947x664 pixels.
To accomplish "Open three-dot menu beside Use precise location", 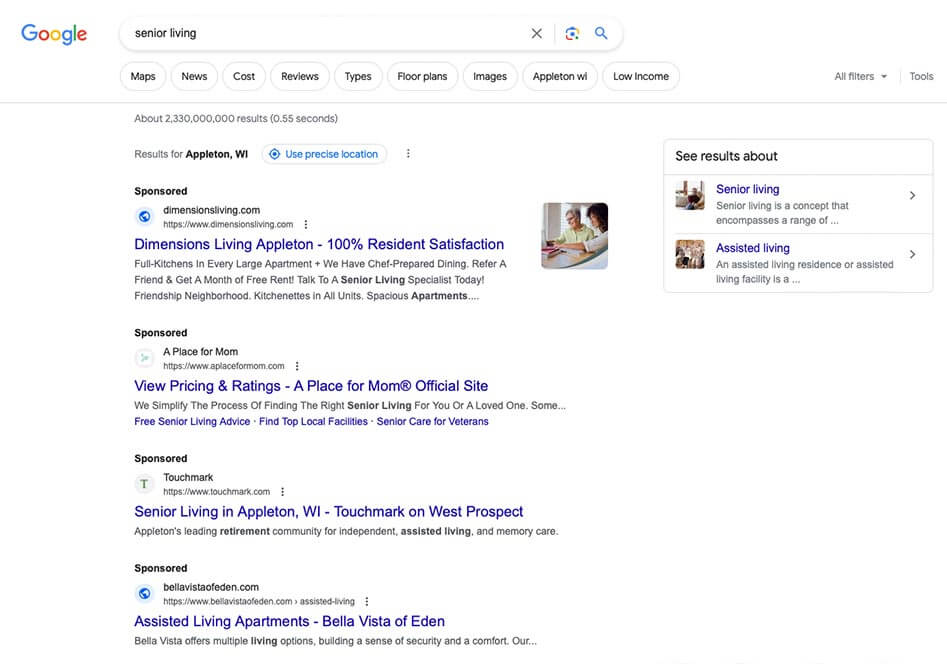I will click(408, 154).
